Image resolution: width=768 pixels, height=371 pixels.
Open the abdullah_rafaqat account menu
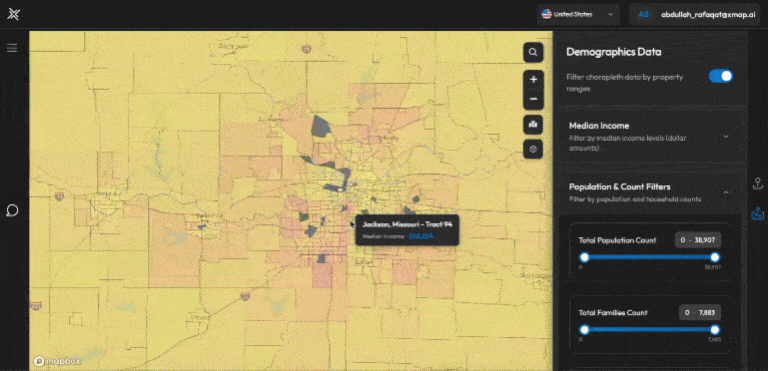coord(695,15)
